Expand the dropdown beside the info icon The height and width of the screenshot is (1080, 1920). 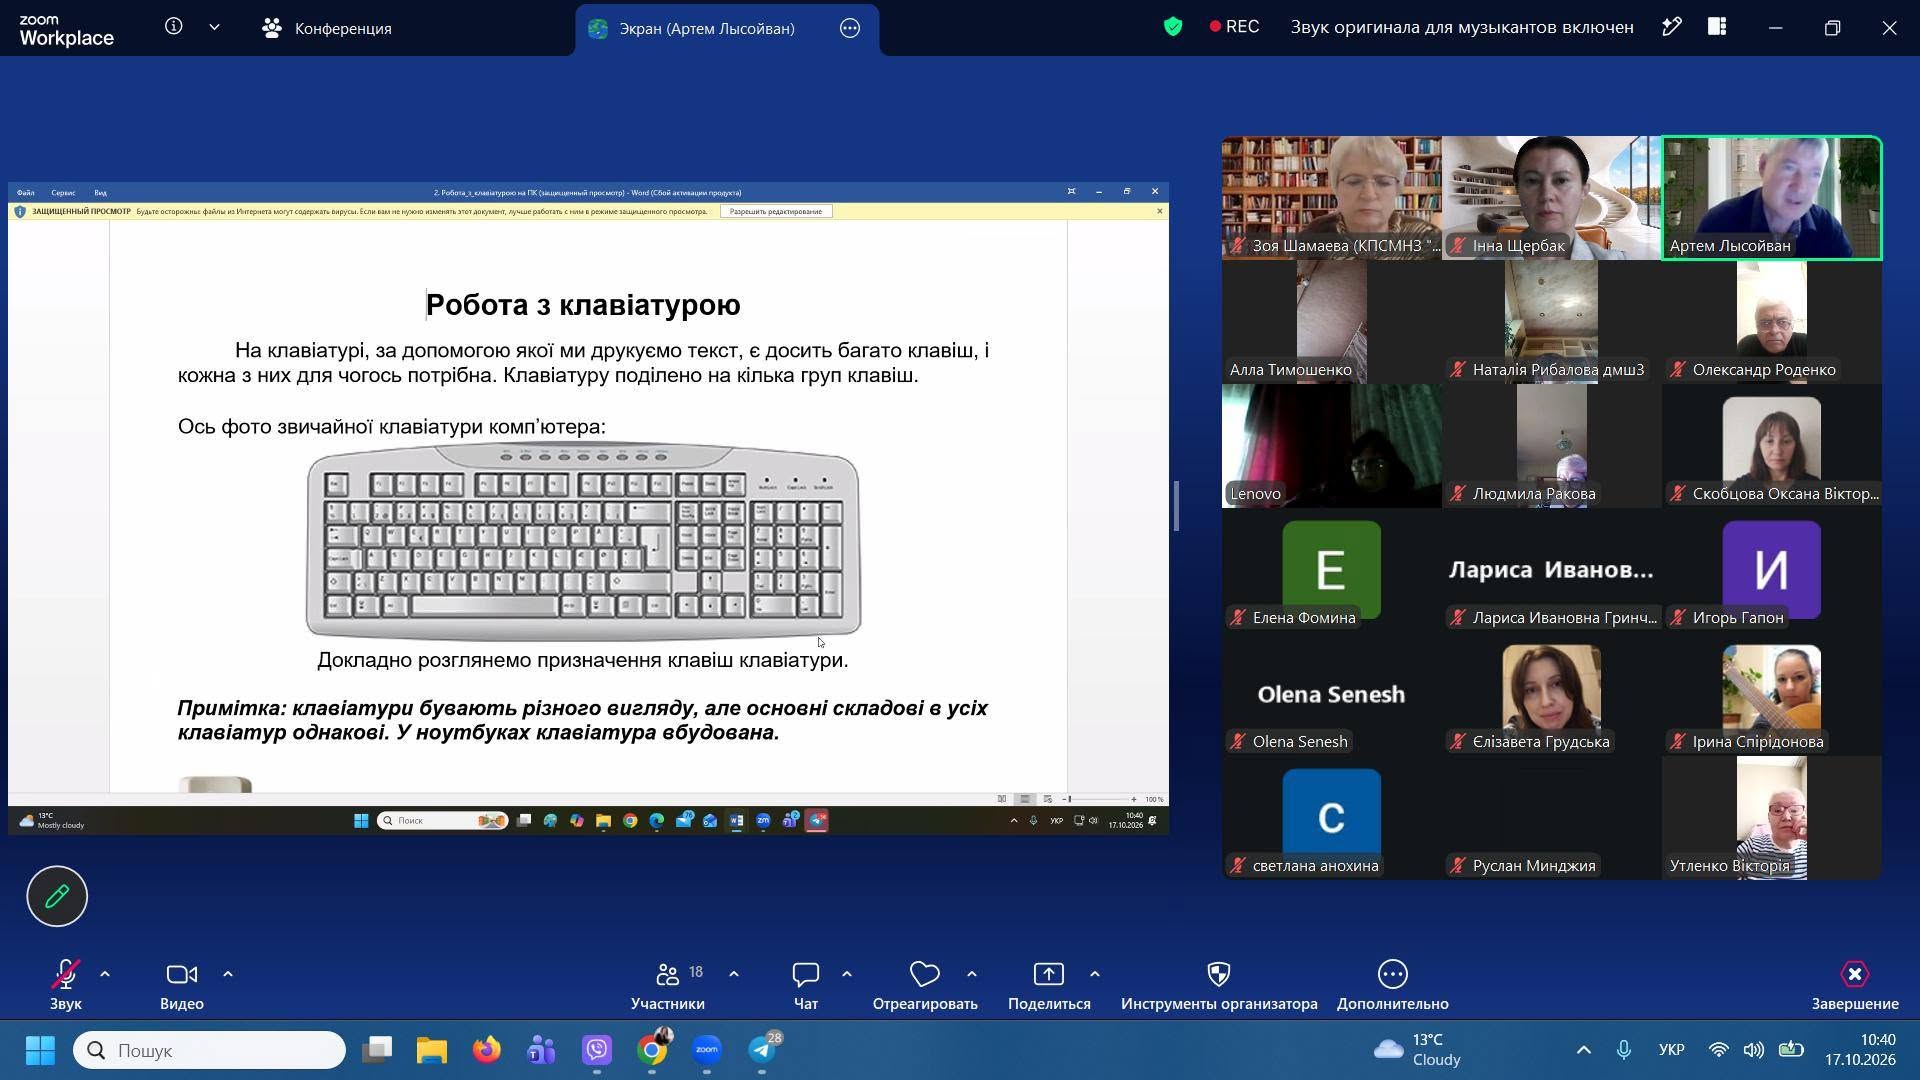tap(214, 27)
